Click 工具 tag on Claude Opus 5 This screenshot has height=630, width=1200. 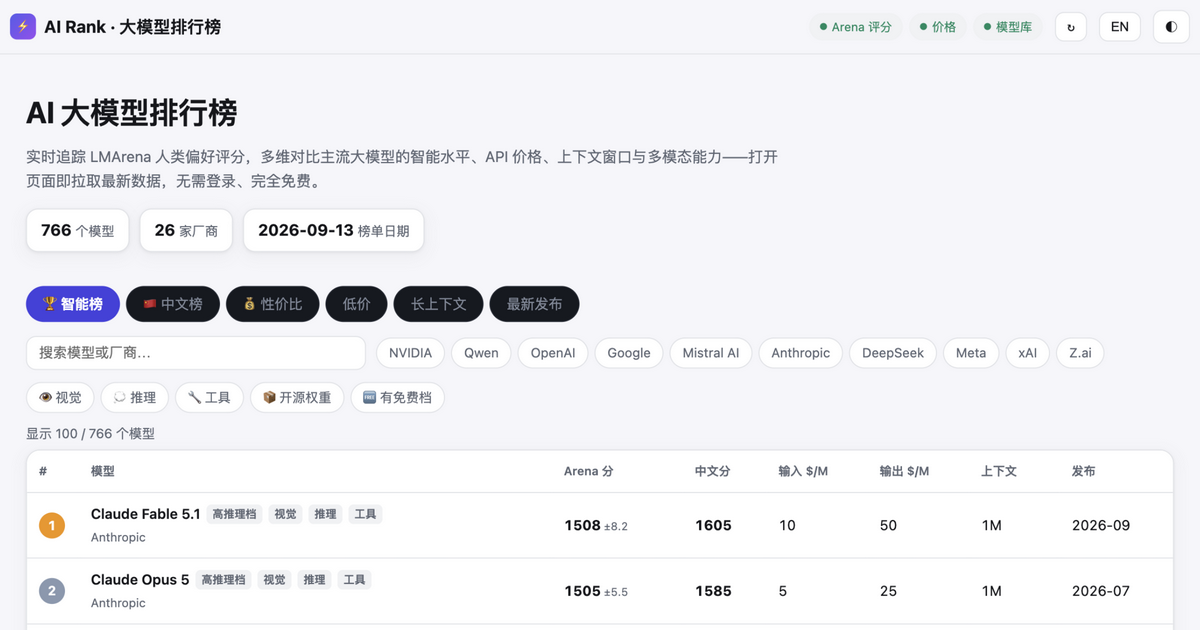tap(354, 580)
